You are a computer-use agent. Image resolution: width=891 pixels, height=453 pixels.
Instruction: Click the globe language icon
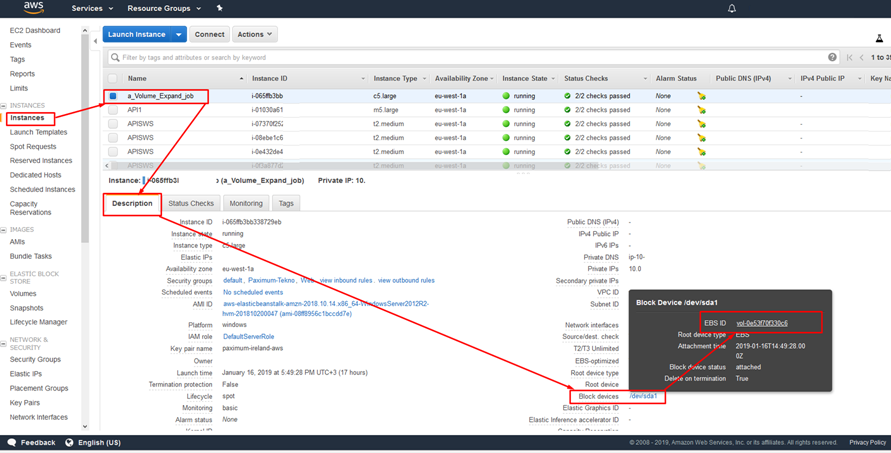(69, 442)
